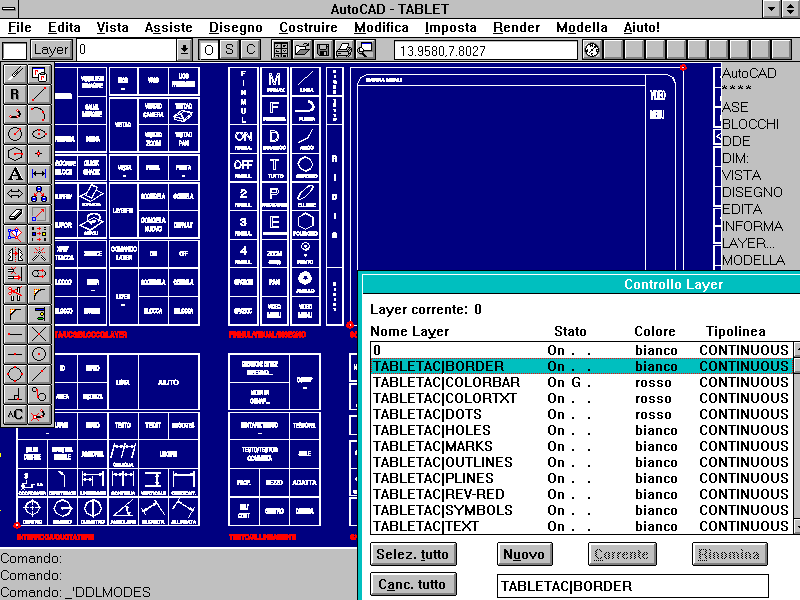
Task: Open the File menu
Action: pos(20,28)
